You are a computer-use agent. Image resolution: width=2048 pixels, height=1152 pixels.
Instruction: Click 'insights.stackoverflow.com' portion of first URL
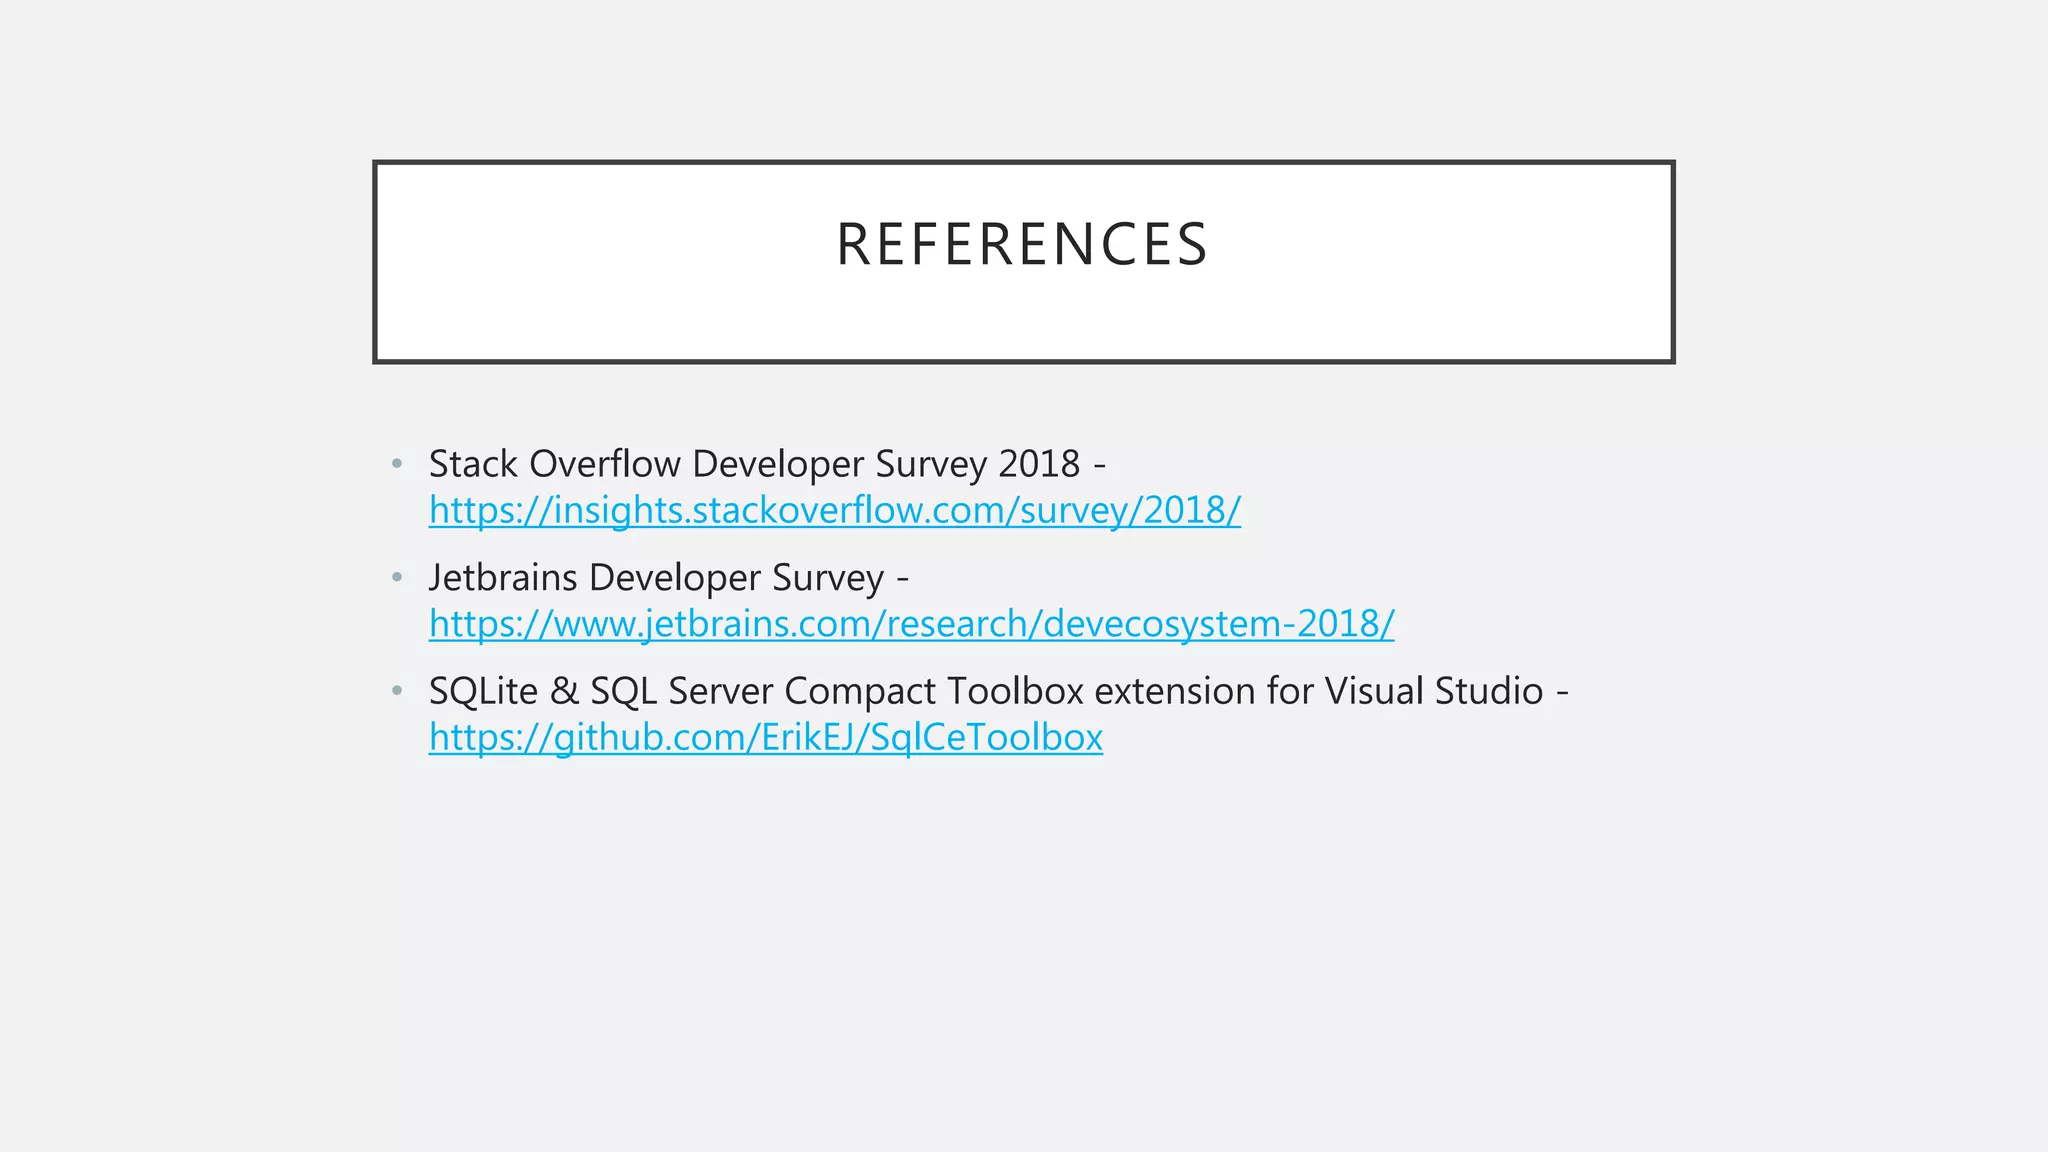click(780, 510)
